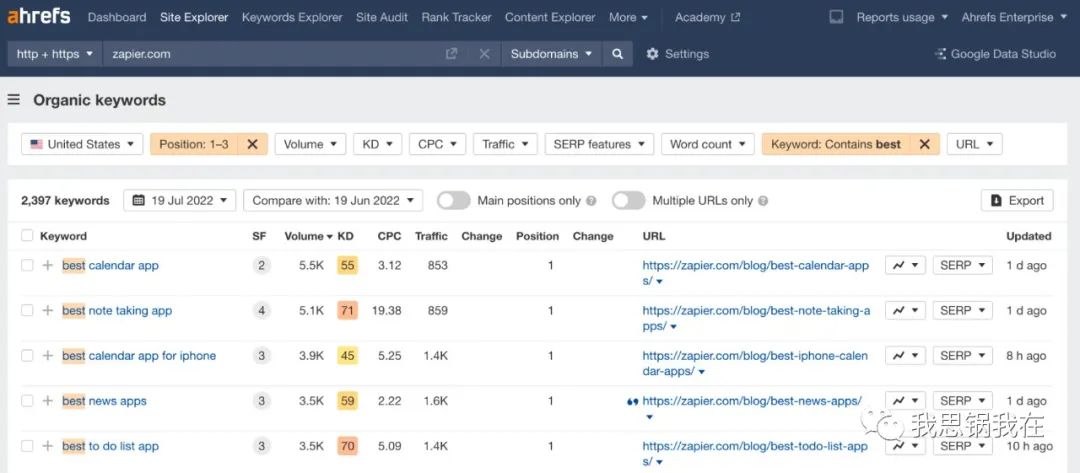
Task: Check the best calendar app for iphone checkbox
Action: click(27, 355)
